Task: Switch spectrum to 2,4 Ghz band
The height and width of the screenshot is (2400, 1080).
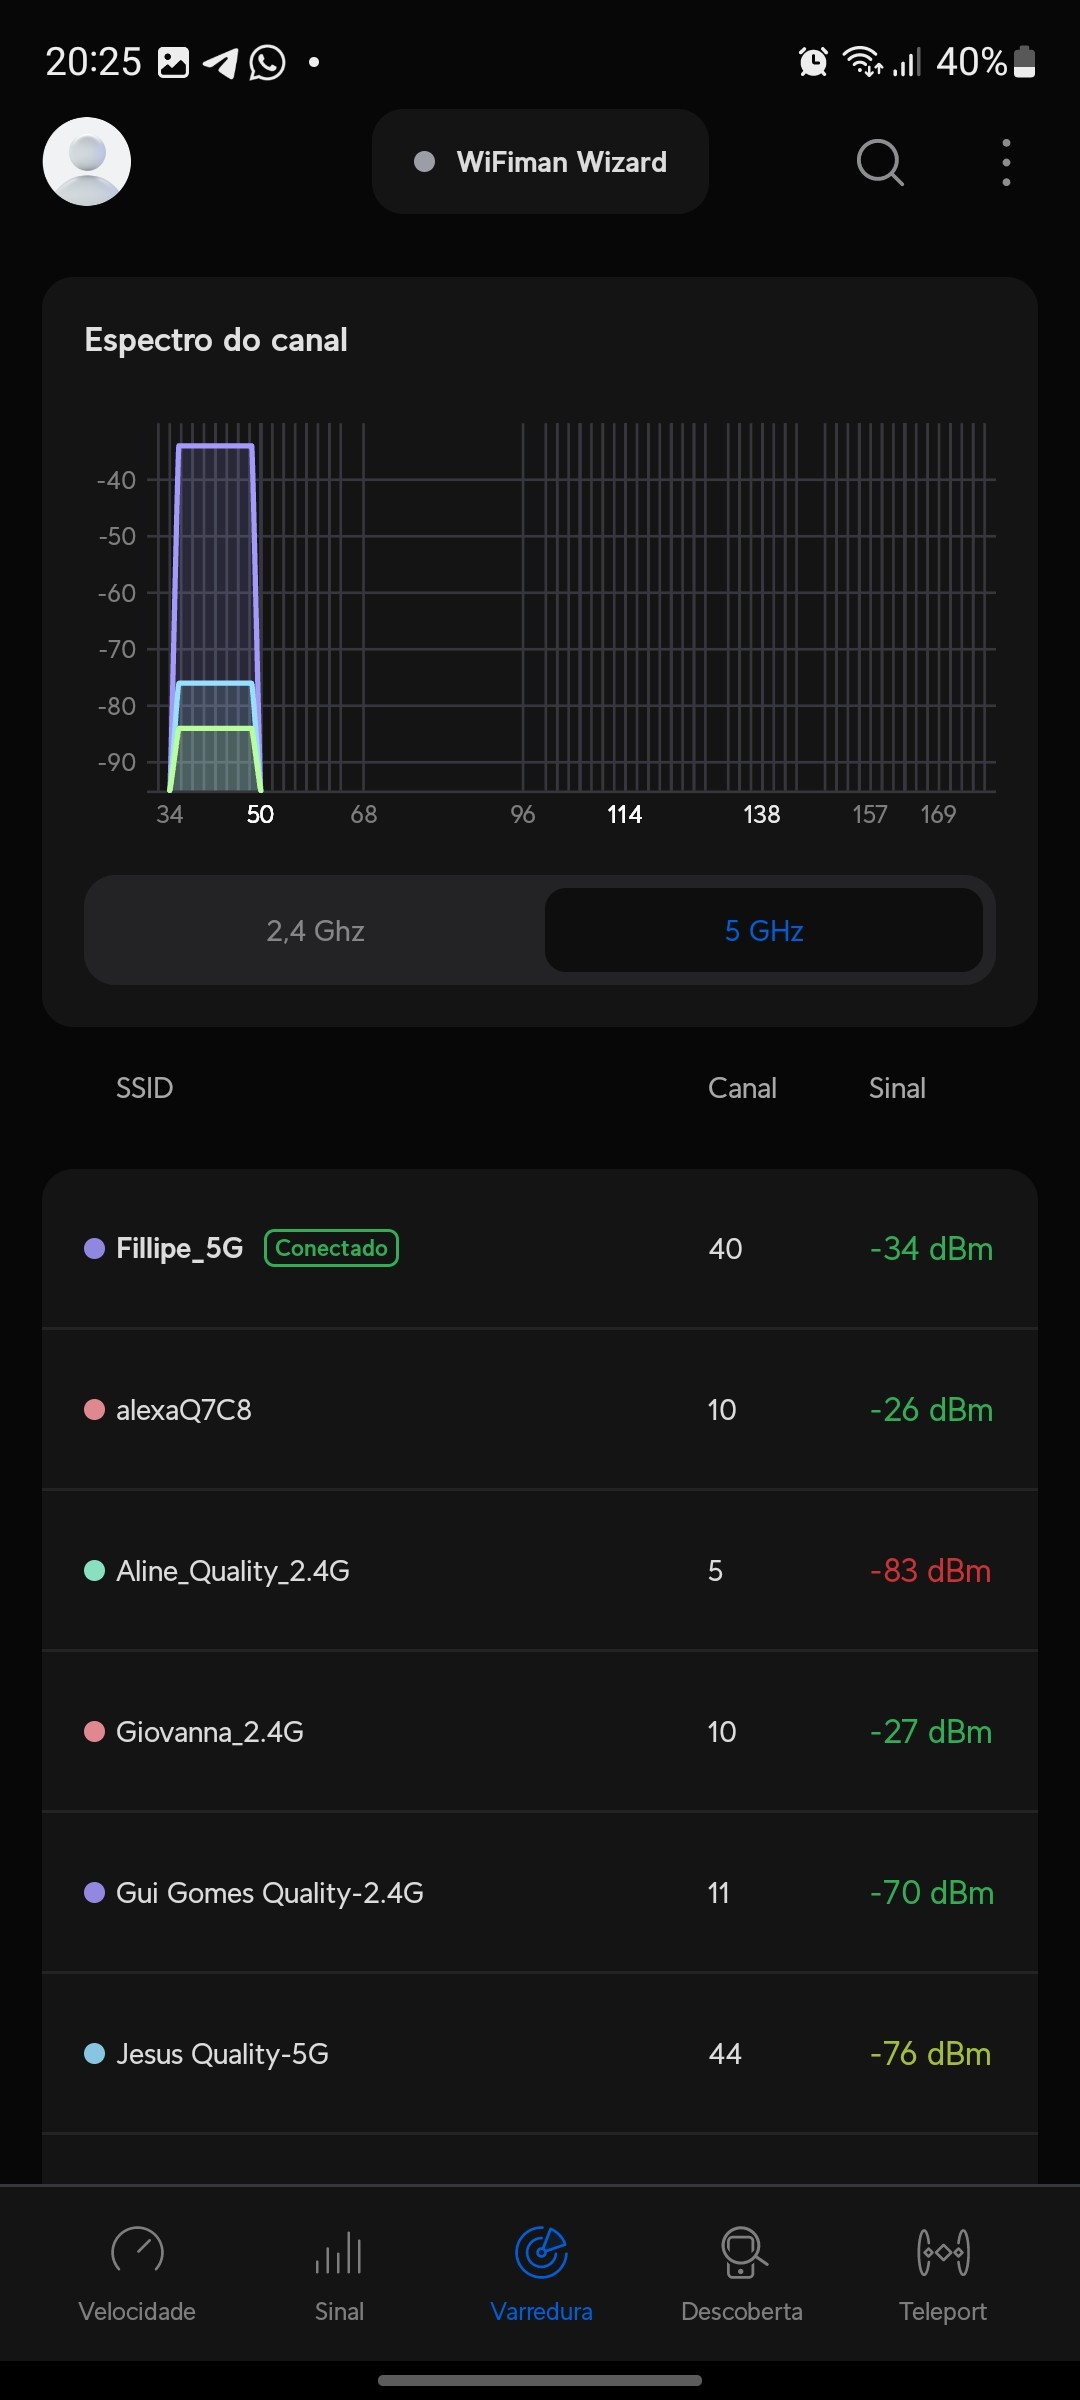Action: point(315,931)
